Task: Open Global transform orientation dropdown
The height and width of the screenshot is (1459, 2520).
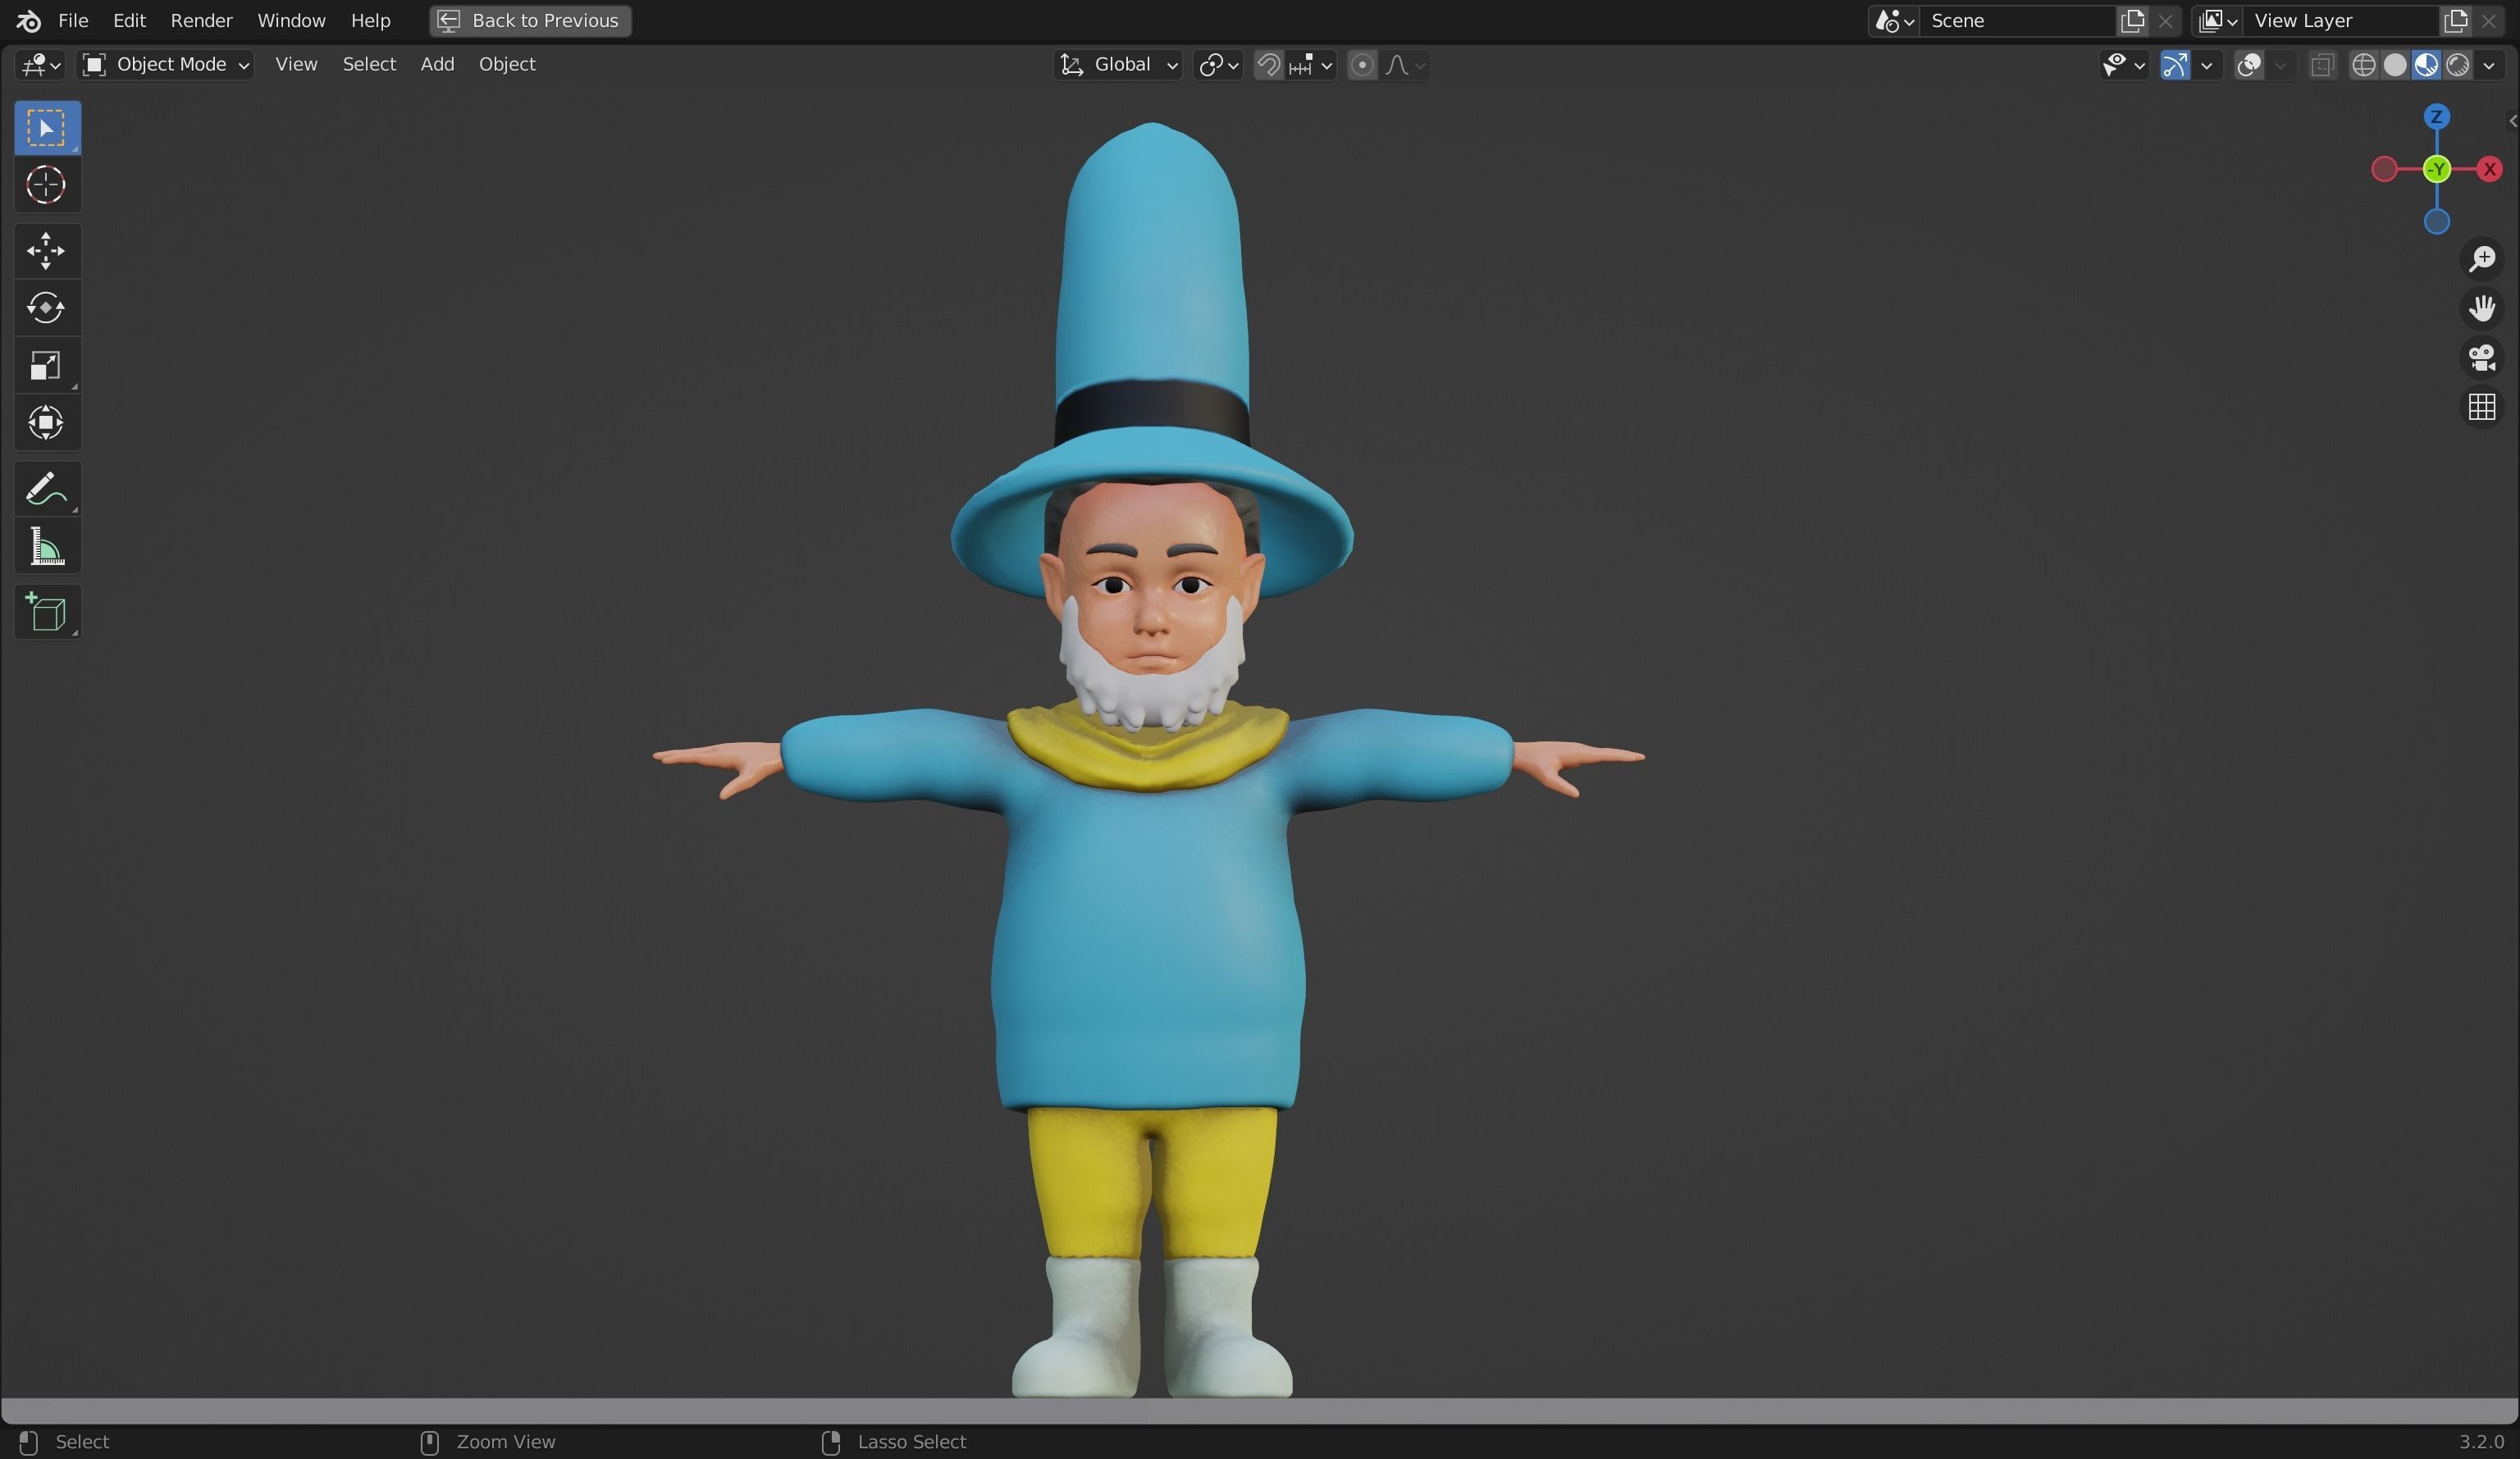Action: coord(1120,65)
